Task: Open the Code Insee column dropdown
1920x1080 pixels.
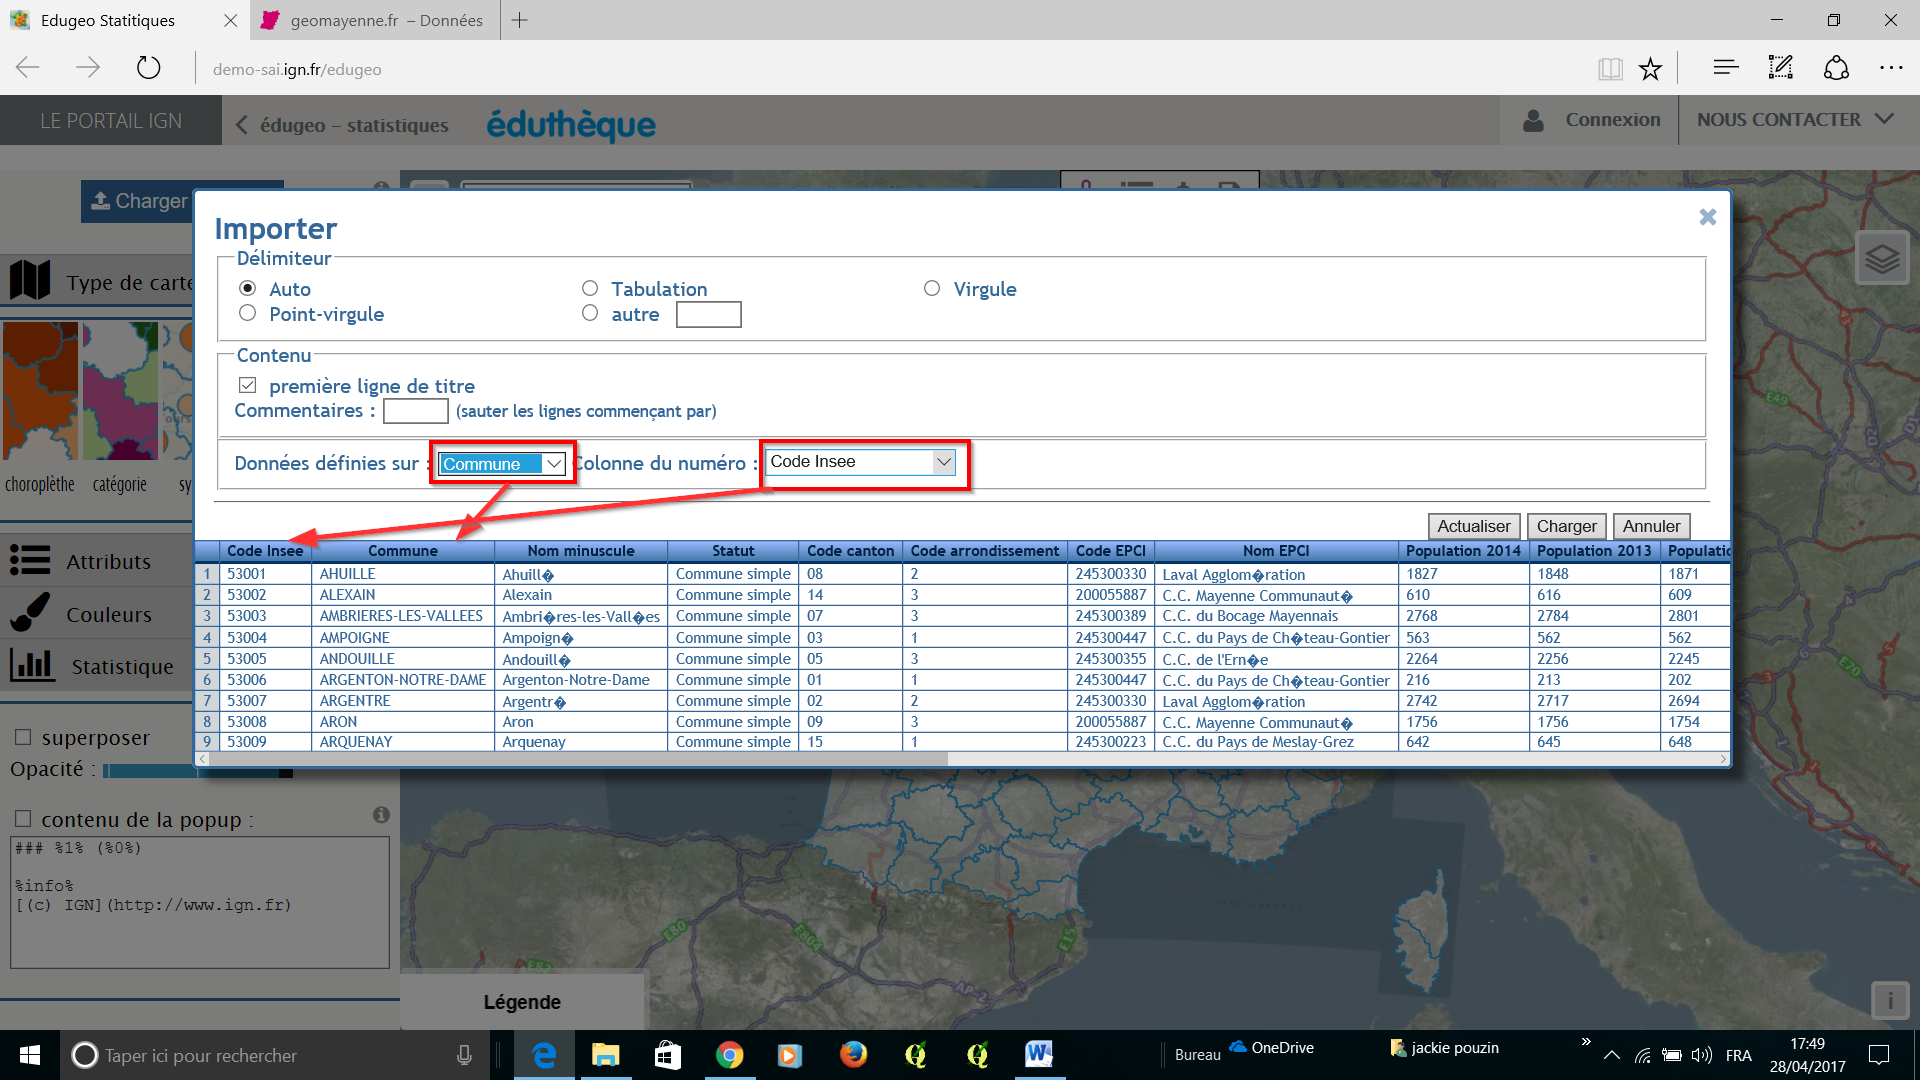Action: [860, 462]
